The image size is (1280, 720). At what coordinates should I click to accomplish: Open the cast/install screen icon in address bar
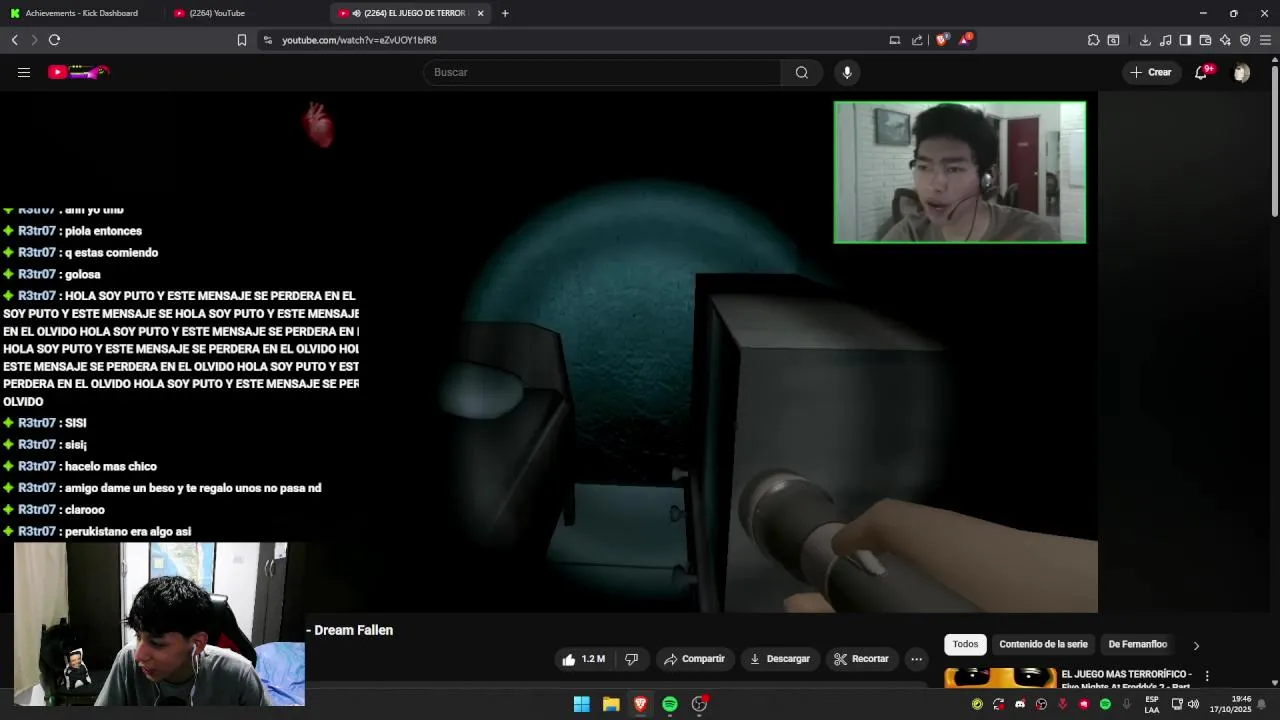pyautogui.click(x=895, y=40)
